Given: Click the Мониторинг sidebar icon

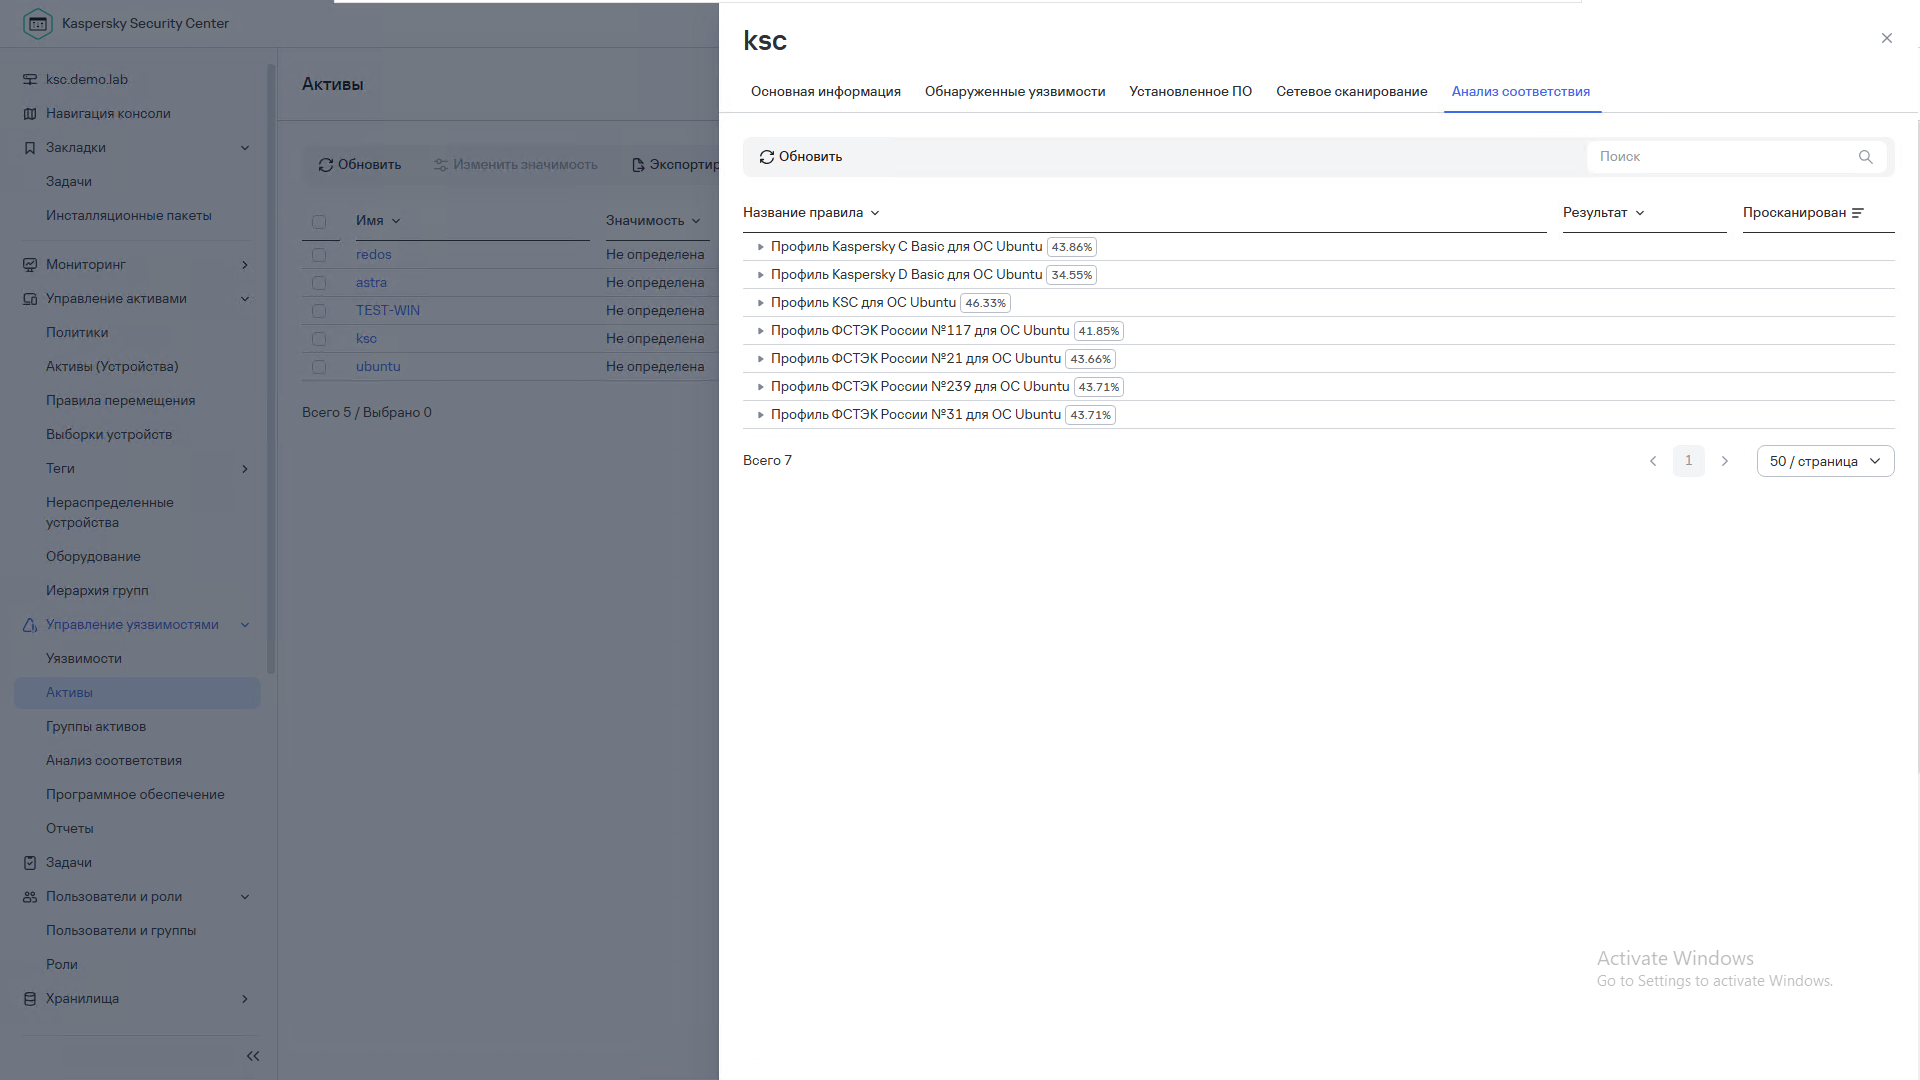Looking at the screenshot, I should (30, 265).
